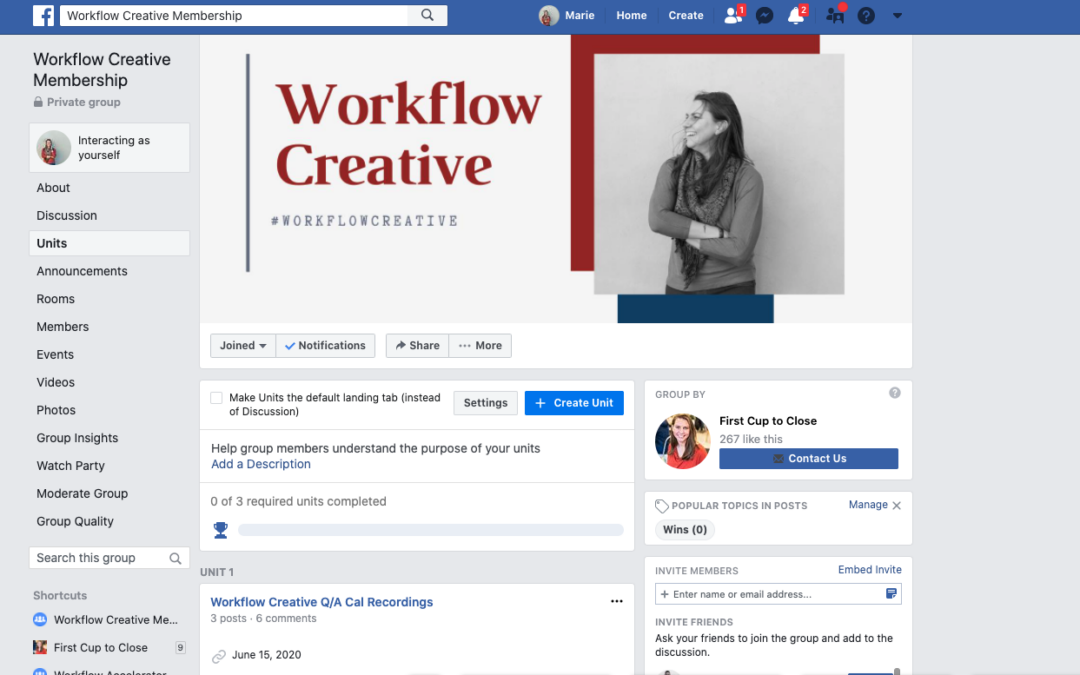Open the unit options three-dot menu
This screenshot has height=675, width=1080.
(x=616, y=601)
